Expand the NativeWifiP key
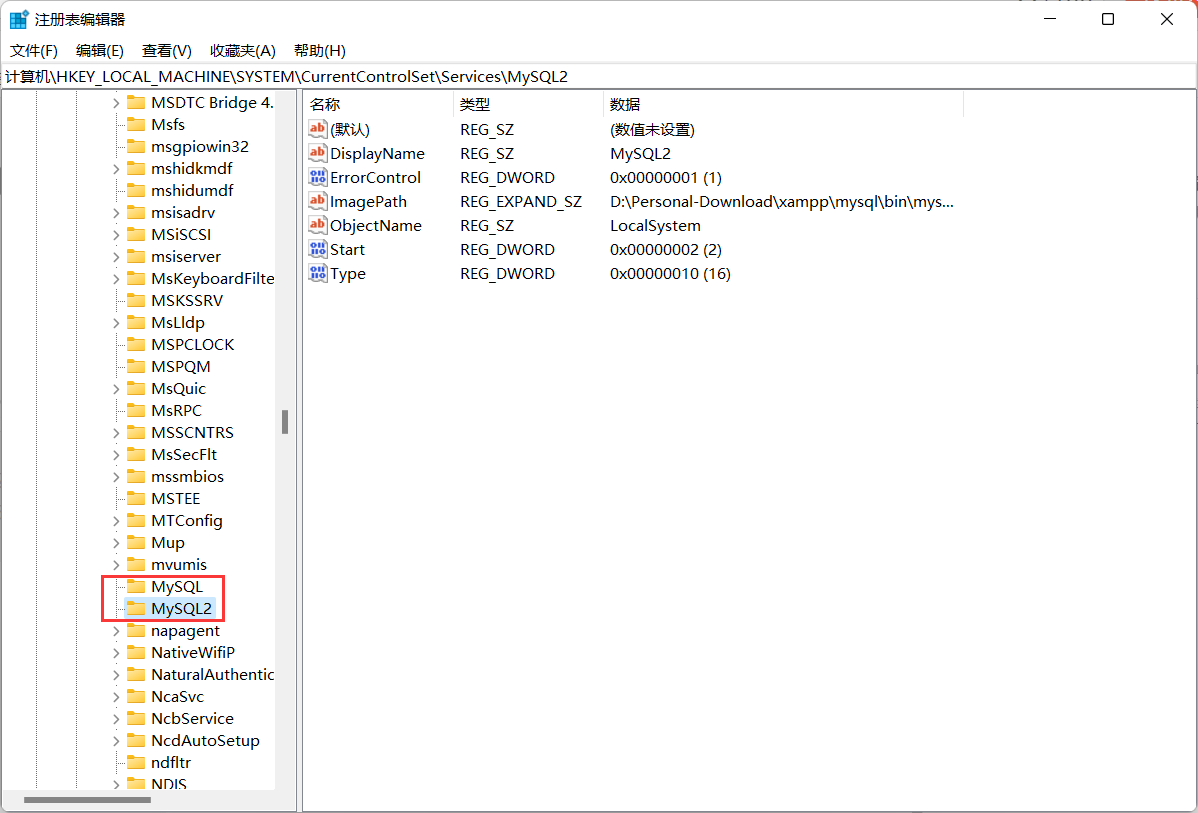This screenshot has width=1198, height=813. pyautogui.click(x=116, y=653)
